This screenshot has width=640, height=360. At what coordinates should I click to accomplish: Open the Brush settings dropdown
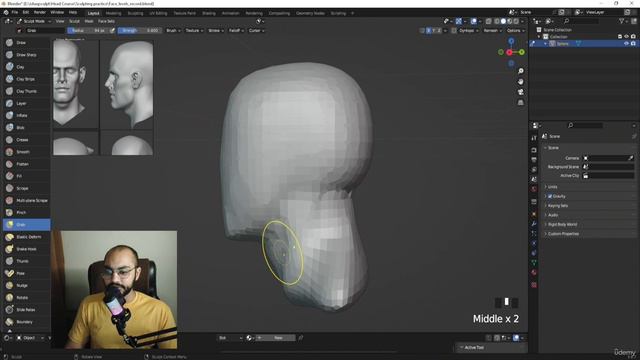pyautogui.click(x=173, y=31)
